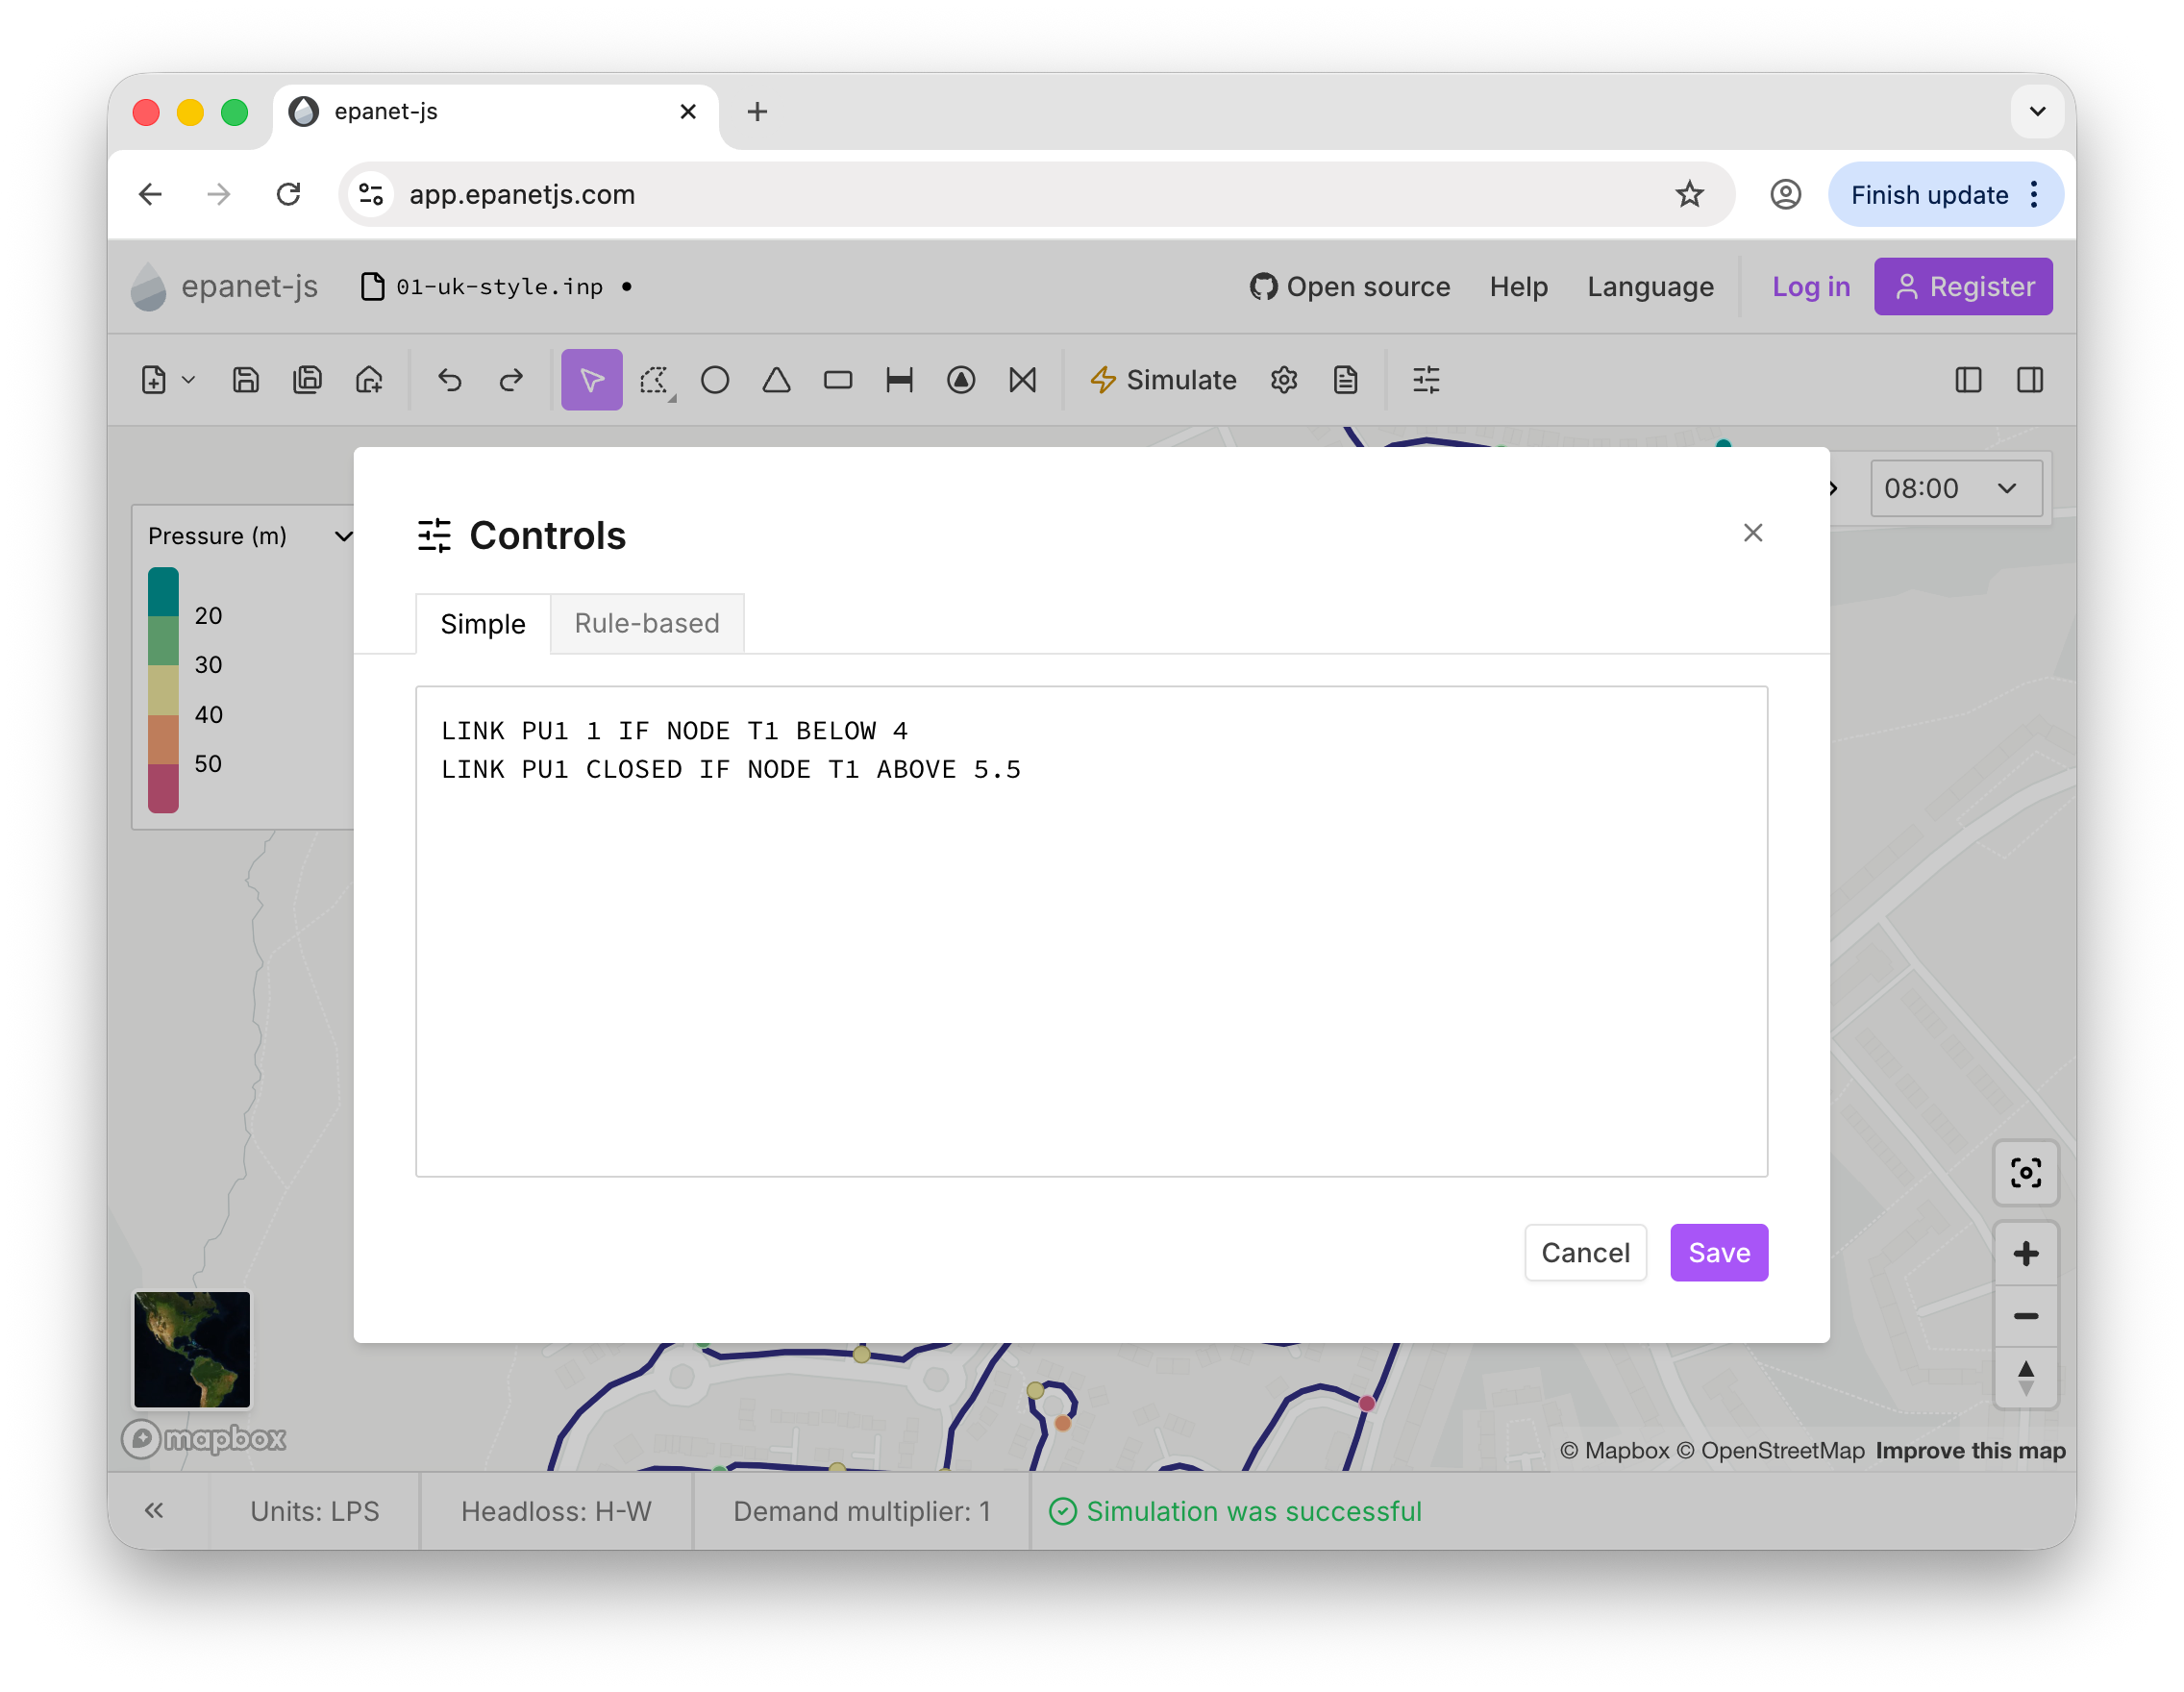Open the simulation report
Image resolution: width=2184 pixels, height=1692 pixels.
click(x=1345, y=380)
